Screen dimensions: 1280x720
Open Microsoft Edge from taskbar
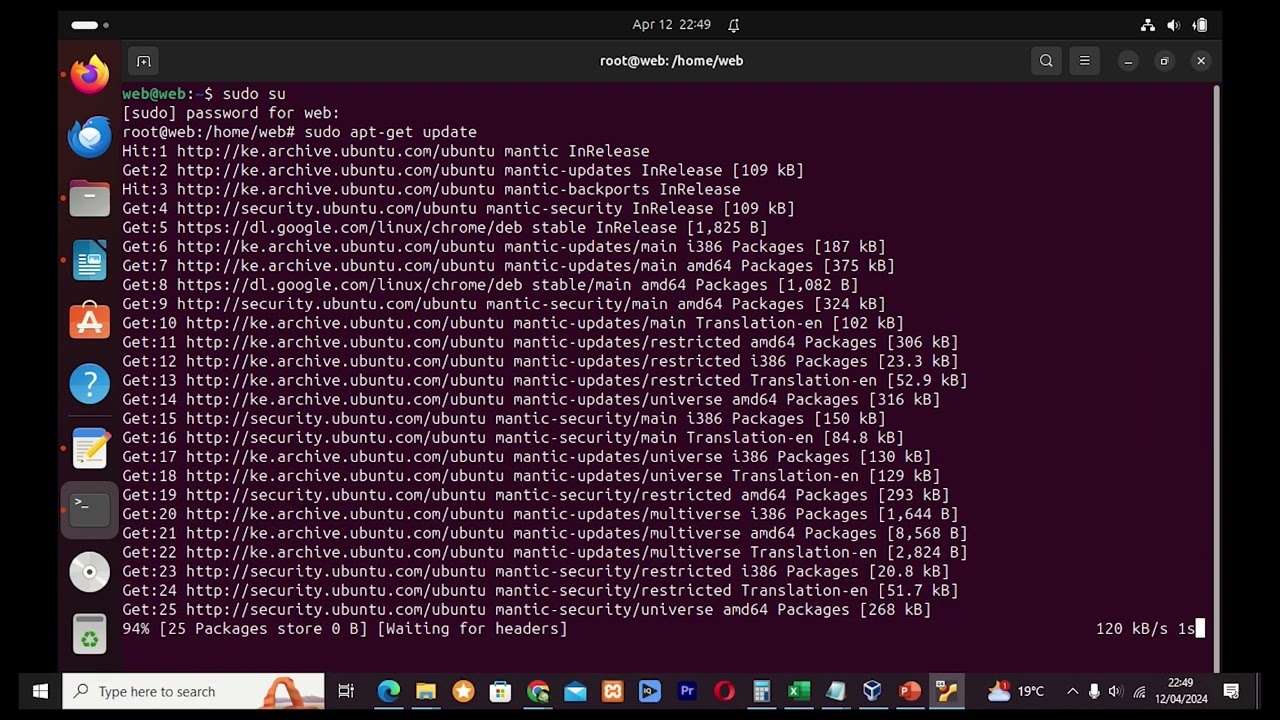[389, 691]
